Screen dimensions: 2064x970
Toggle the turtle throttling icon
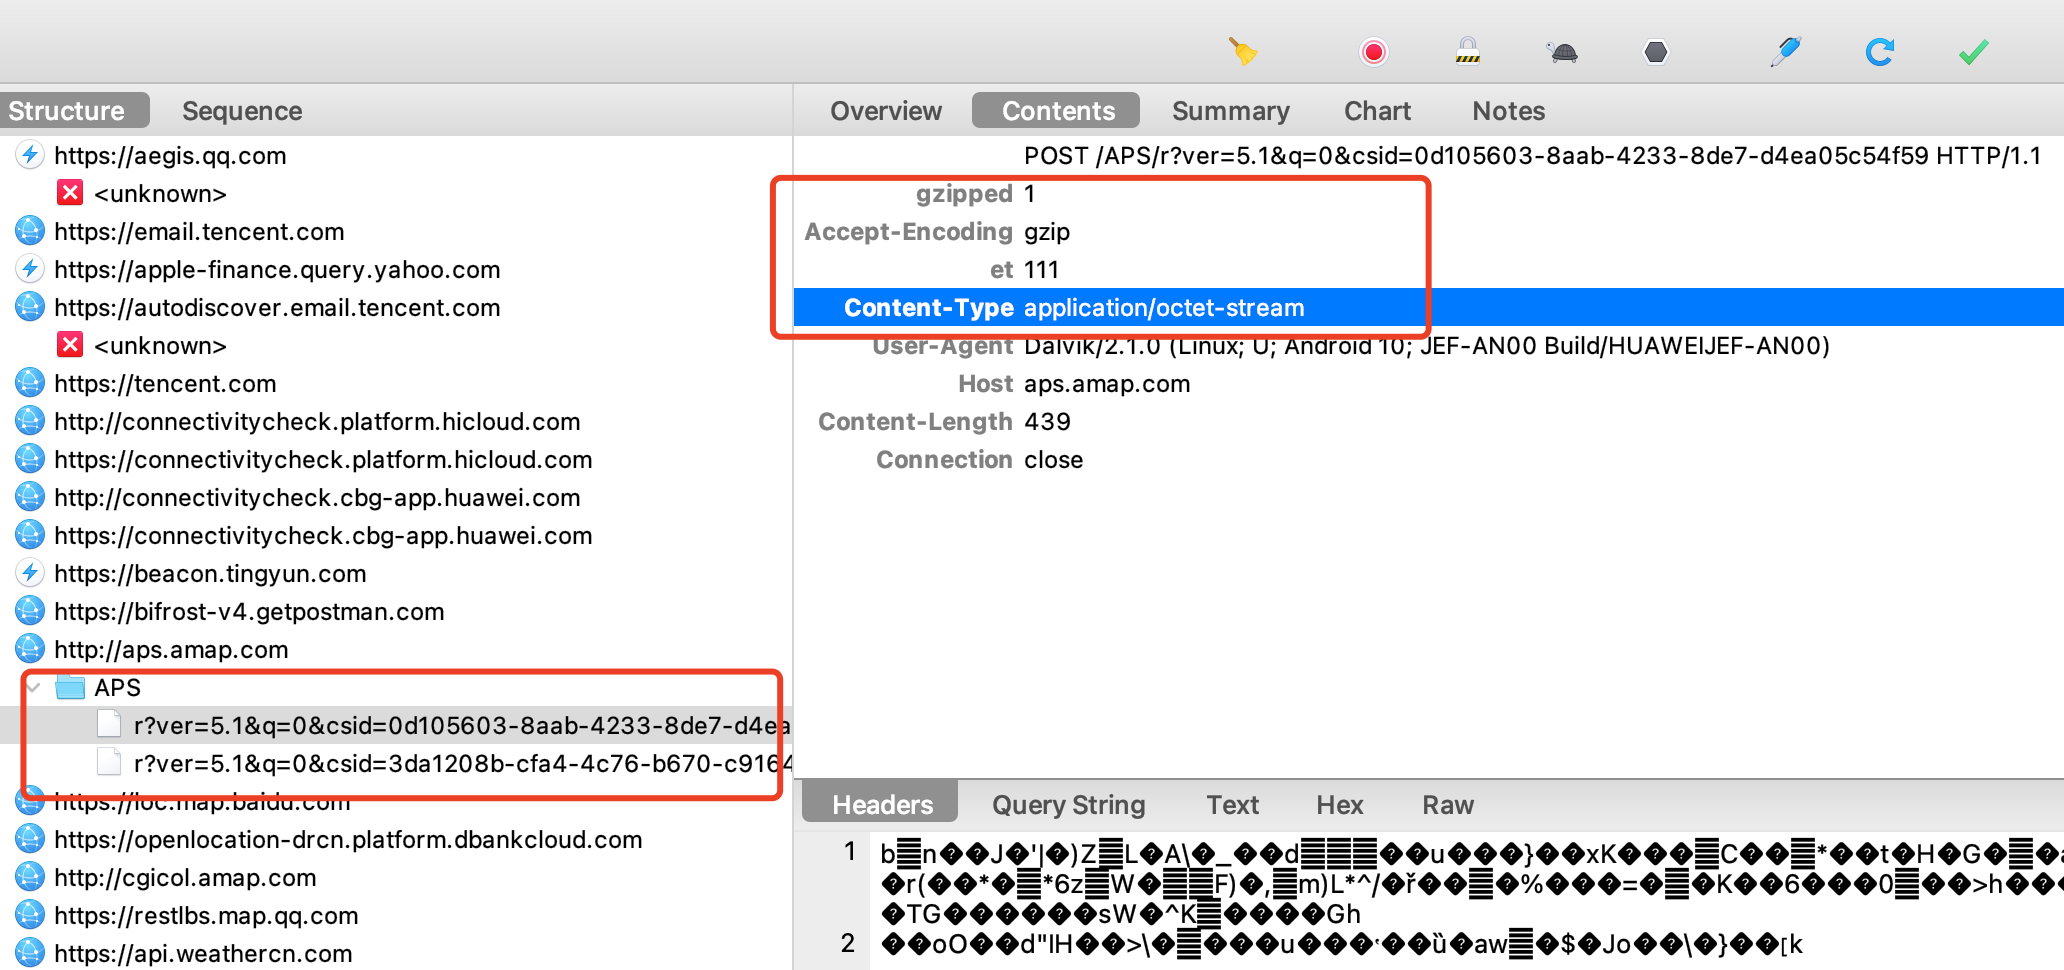click(1562, 52)
